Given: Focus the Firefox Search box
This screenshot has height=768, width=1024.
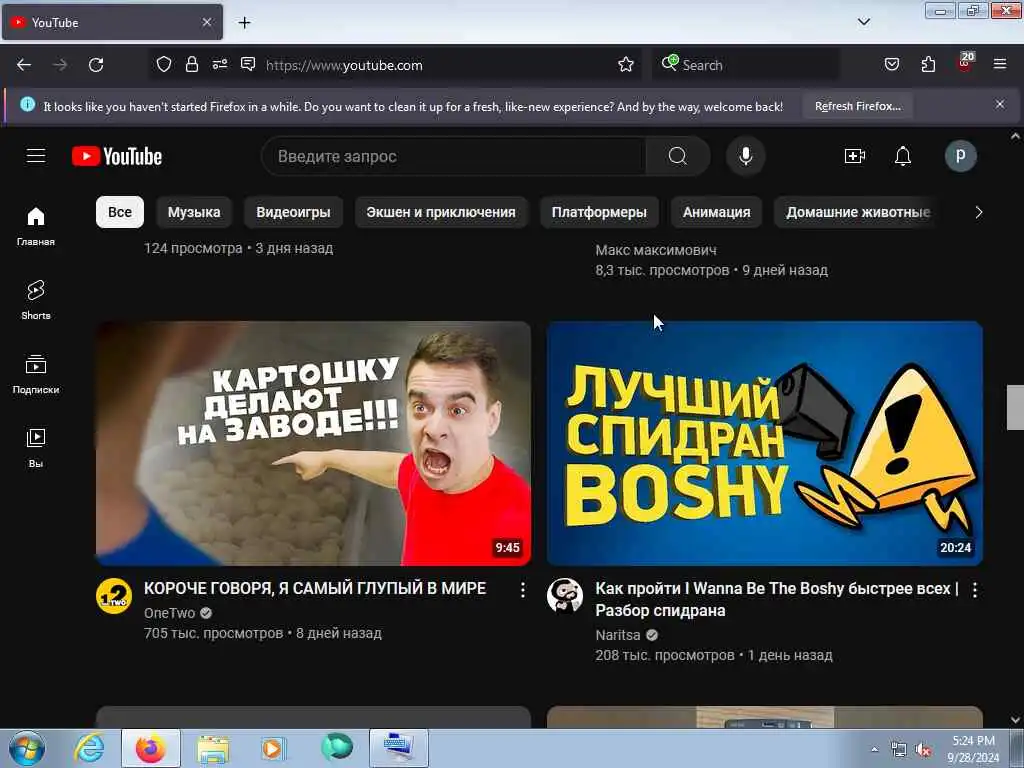Looking at the screenshot, I should (x=746, y=65).
